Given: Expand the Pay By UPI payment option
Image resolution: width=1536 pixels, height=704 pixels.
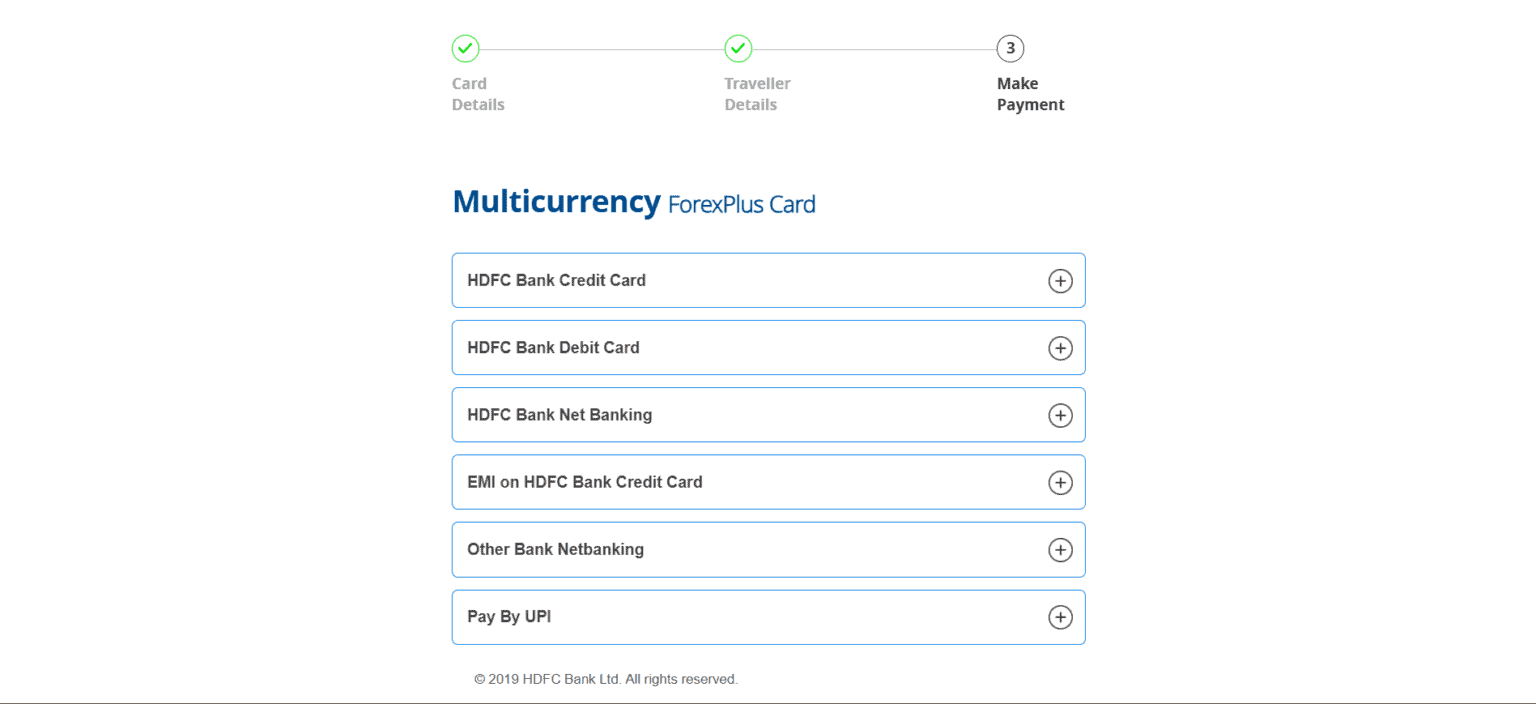Looking at the screenshot, I should (768, 617).
